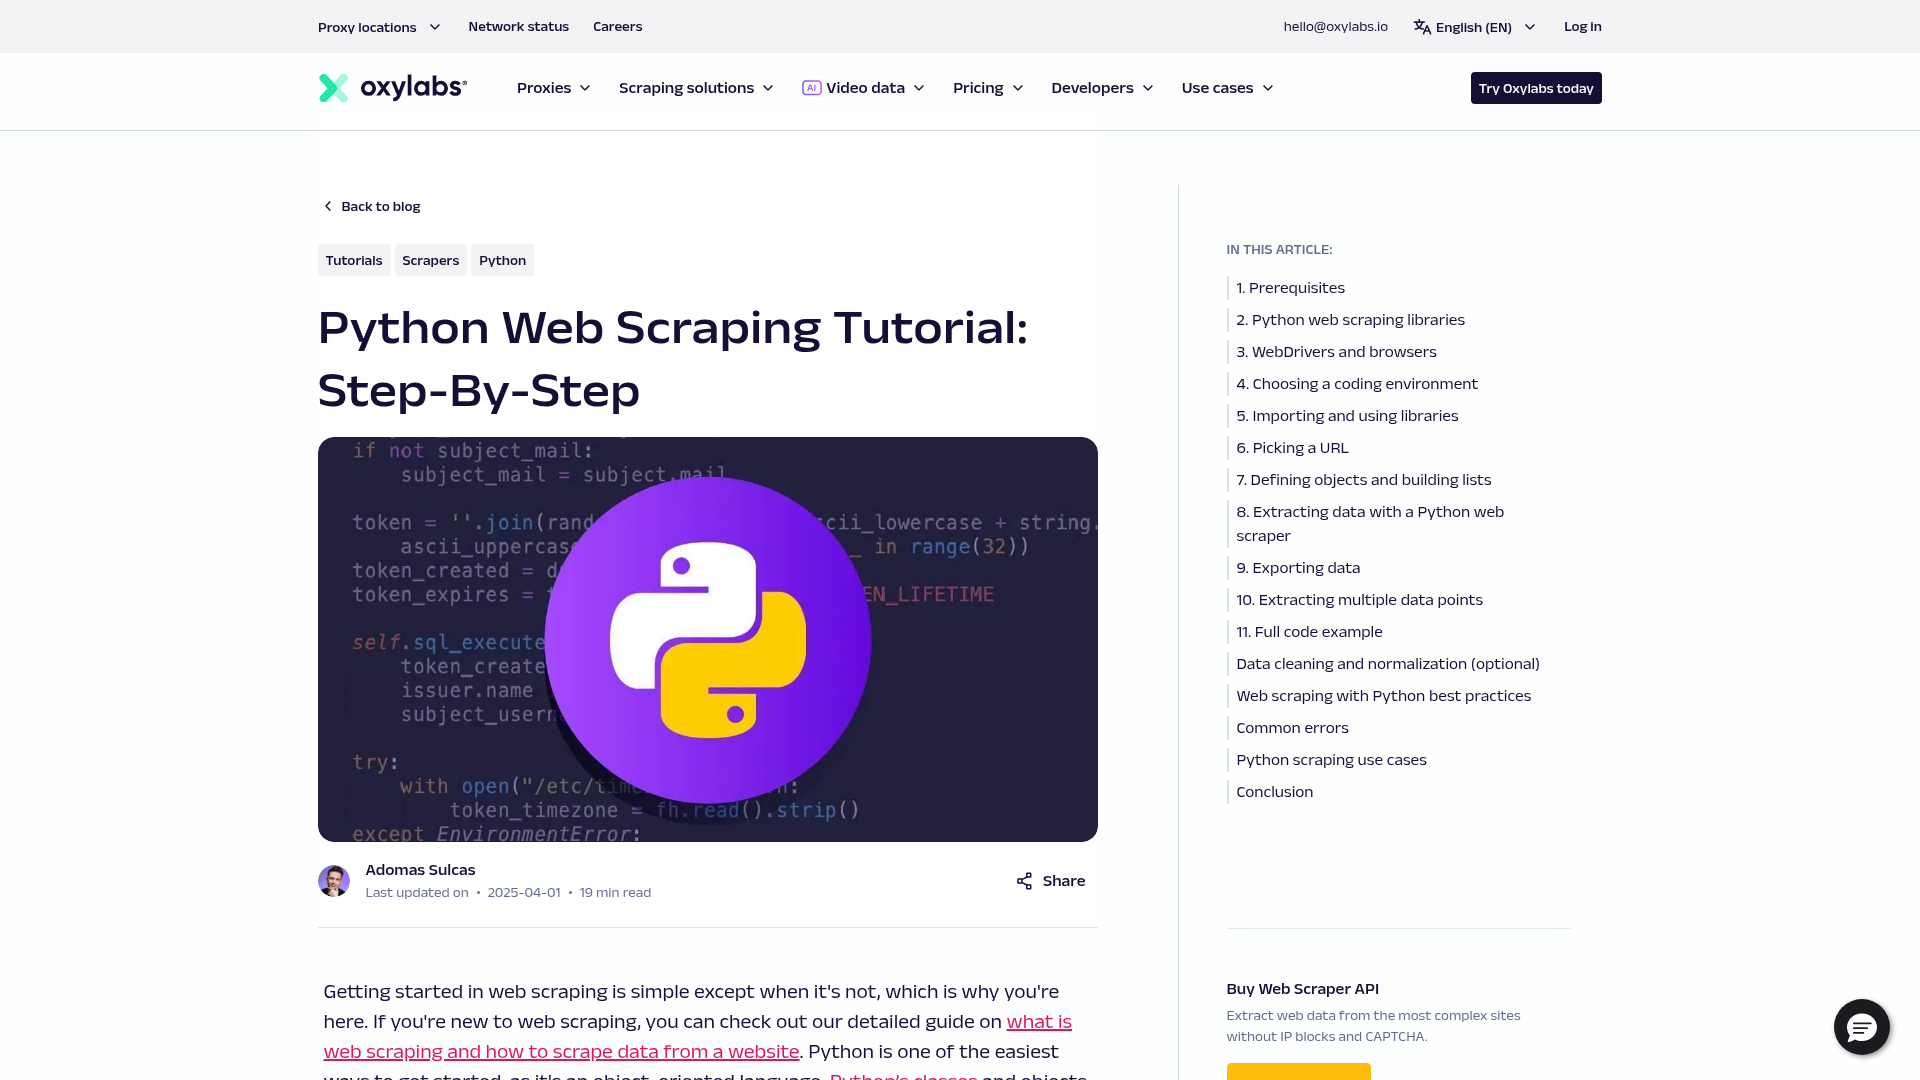
Task: Click the Network status link
Action: tap(518, 27)
